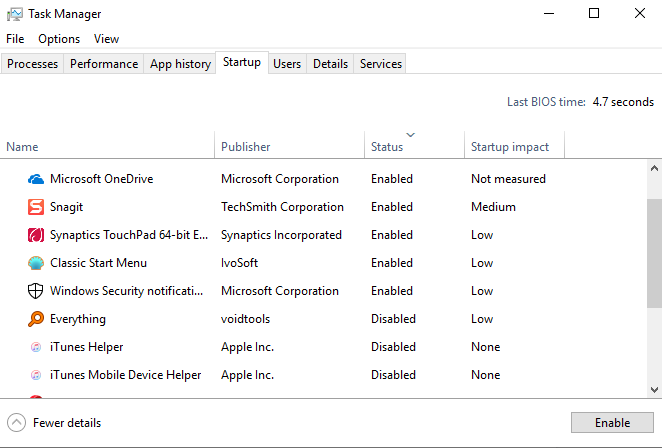662x448 pixels.
Task: Switch to the Processes tab
Action: pos(33,64)
